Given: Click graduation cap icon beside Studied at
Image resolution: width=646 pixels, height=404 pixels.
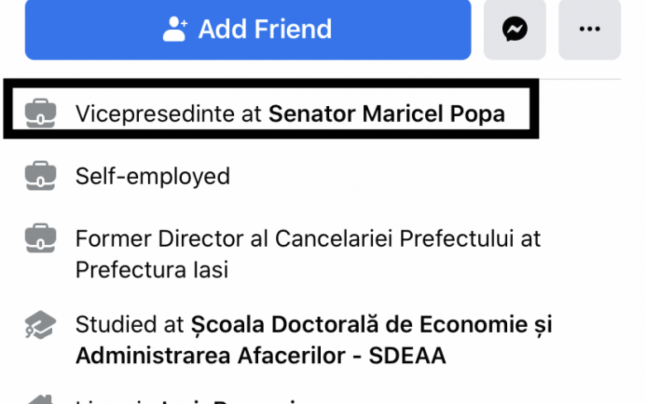Looking at the screenshot, I should click(41, 325).
